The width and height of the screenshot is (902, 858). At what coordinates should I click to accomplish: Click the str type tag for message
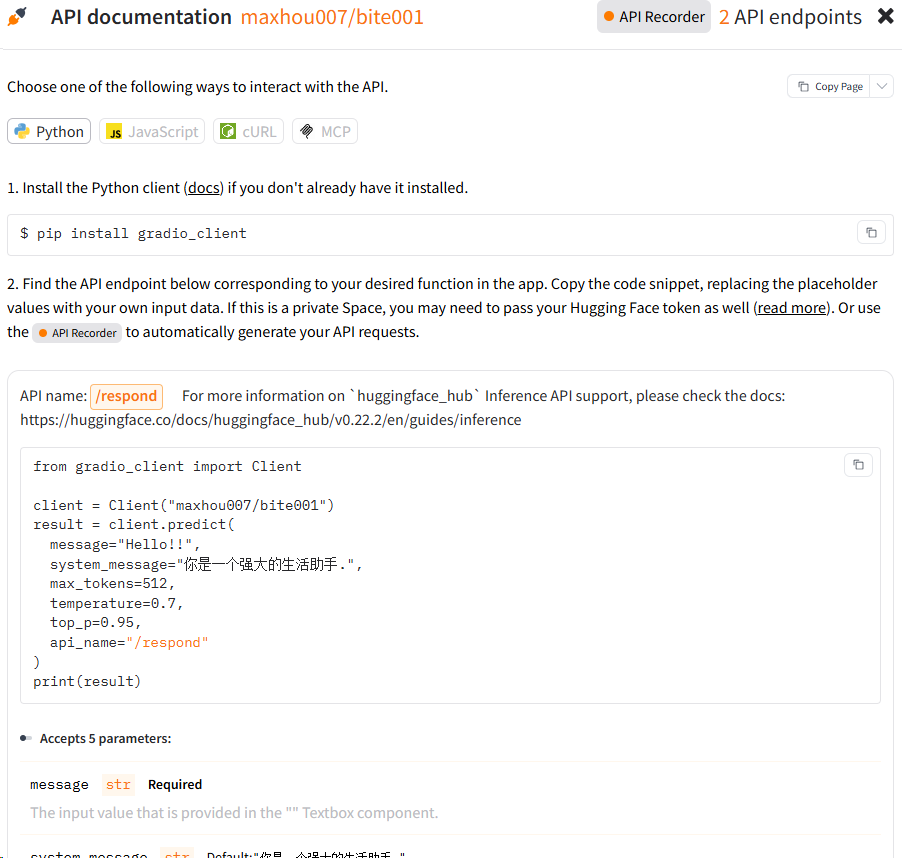(119, 785)
